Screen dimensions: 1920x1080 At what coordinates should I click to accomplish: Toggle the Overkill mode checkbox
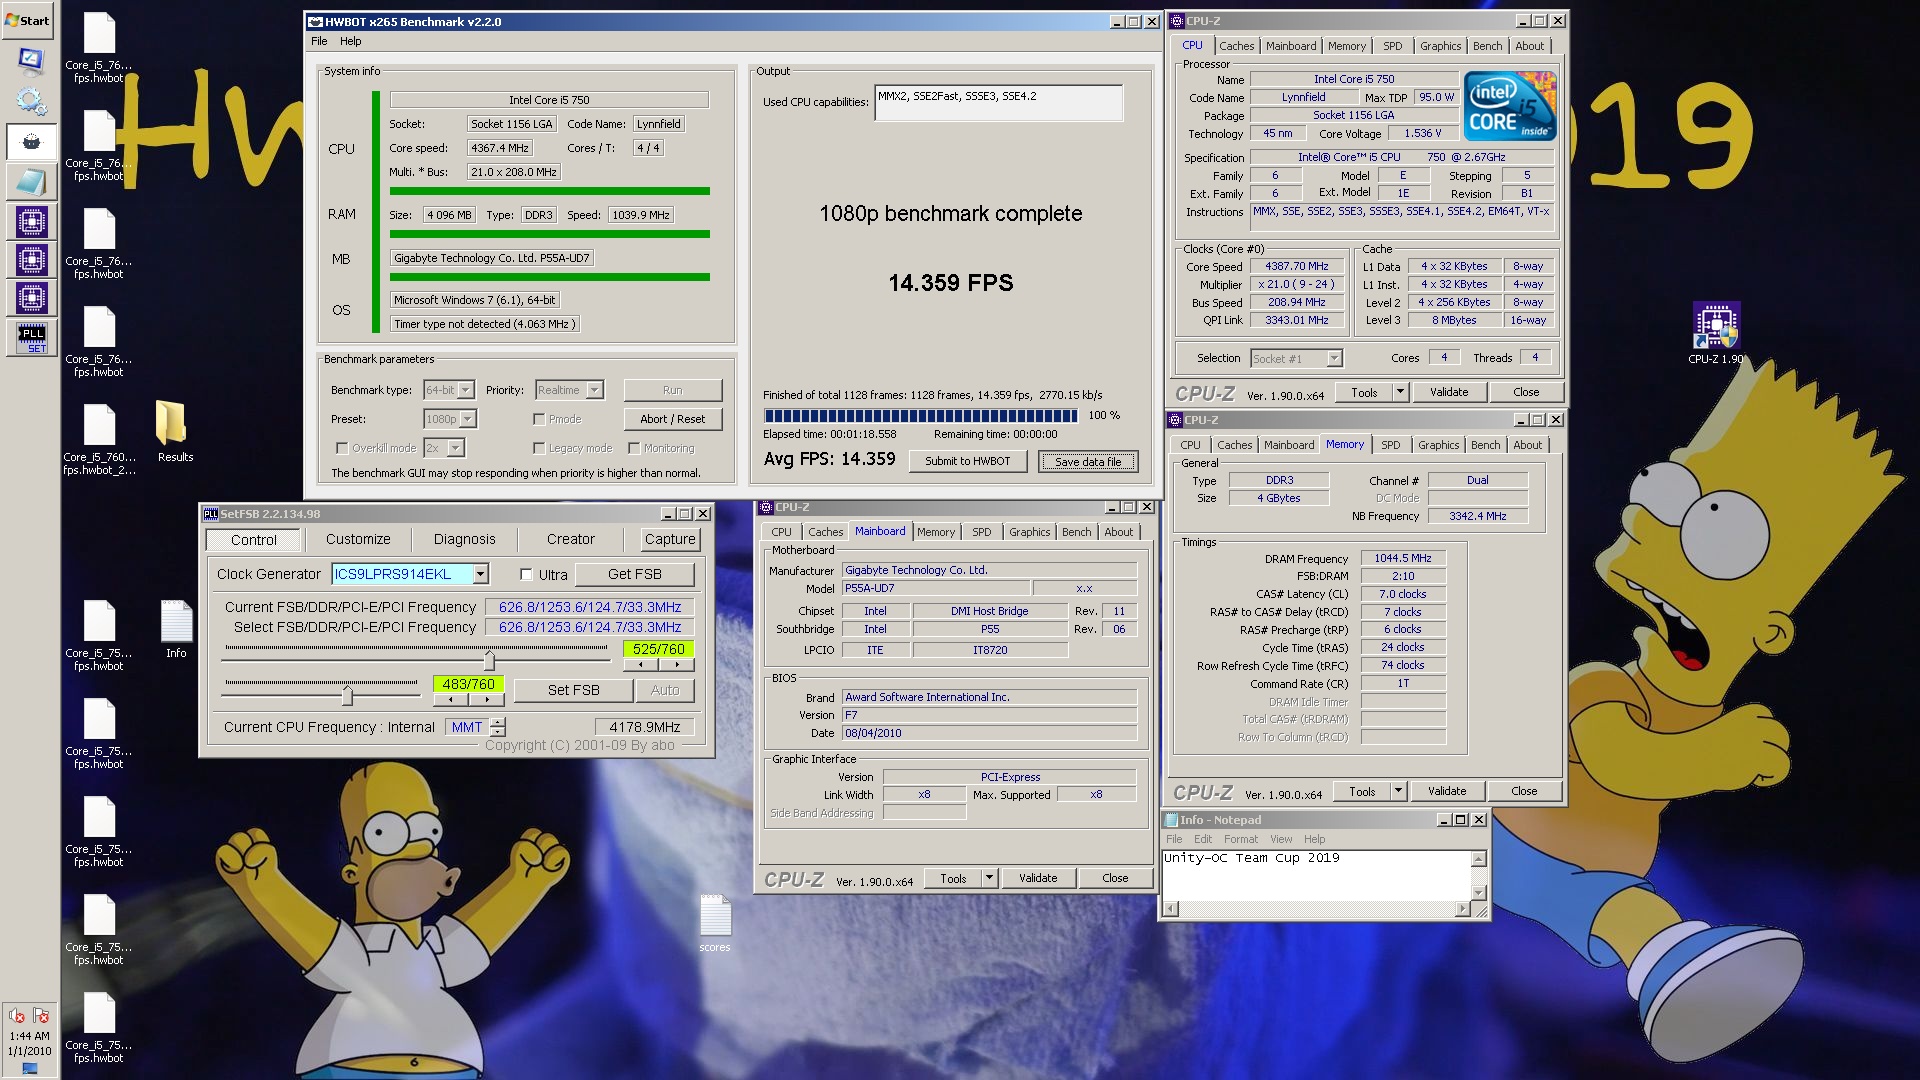pyautogui.click(x=342, y=448)
